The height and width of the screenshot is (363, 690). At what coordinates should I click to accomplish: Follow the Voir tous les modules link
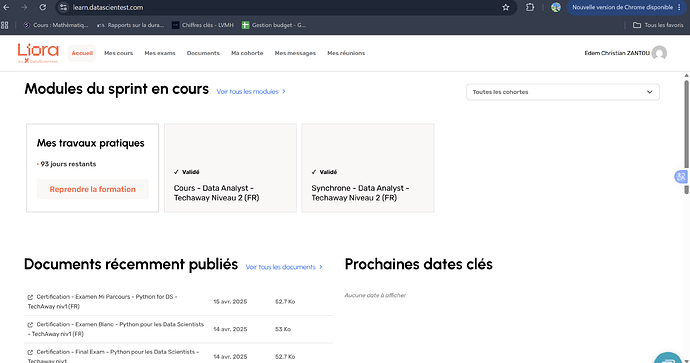251,92
